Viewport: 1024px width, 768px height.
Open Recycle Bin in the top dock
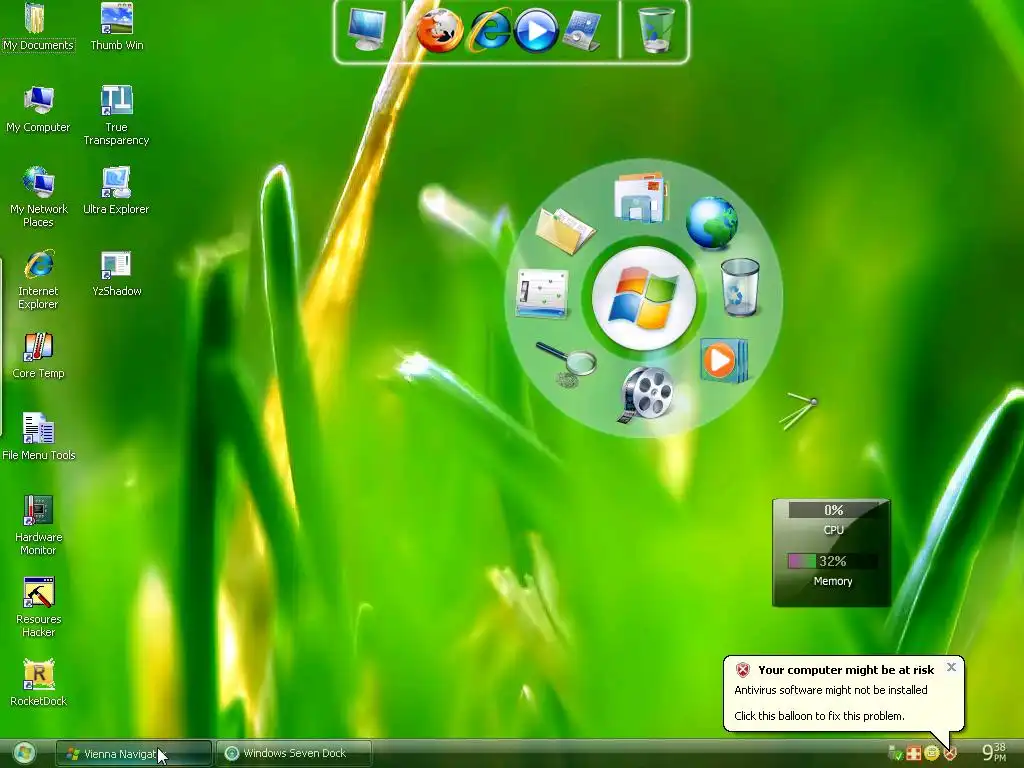[x=655, y=30]
